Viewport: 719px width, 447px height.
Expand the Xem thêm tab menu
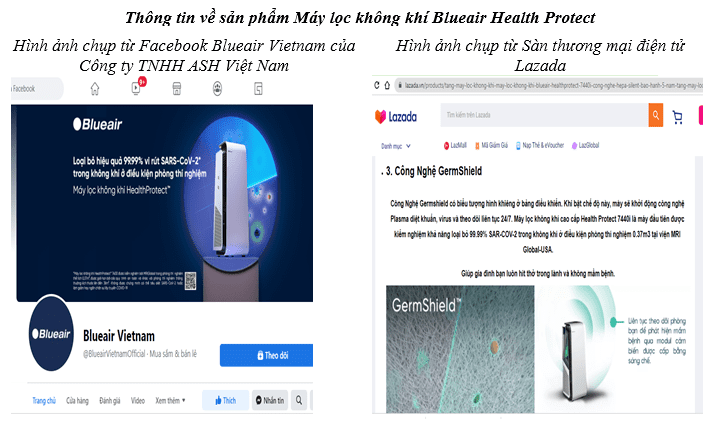(x=170, y=401)
